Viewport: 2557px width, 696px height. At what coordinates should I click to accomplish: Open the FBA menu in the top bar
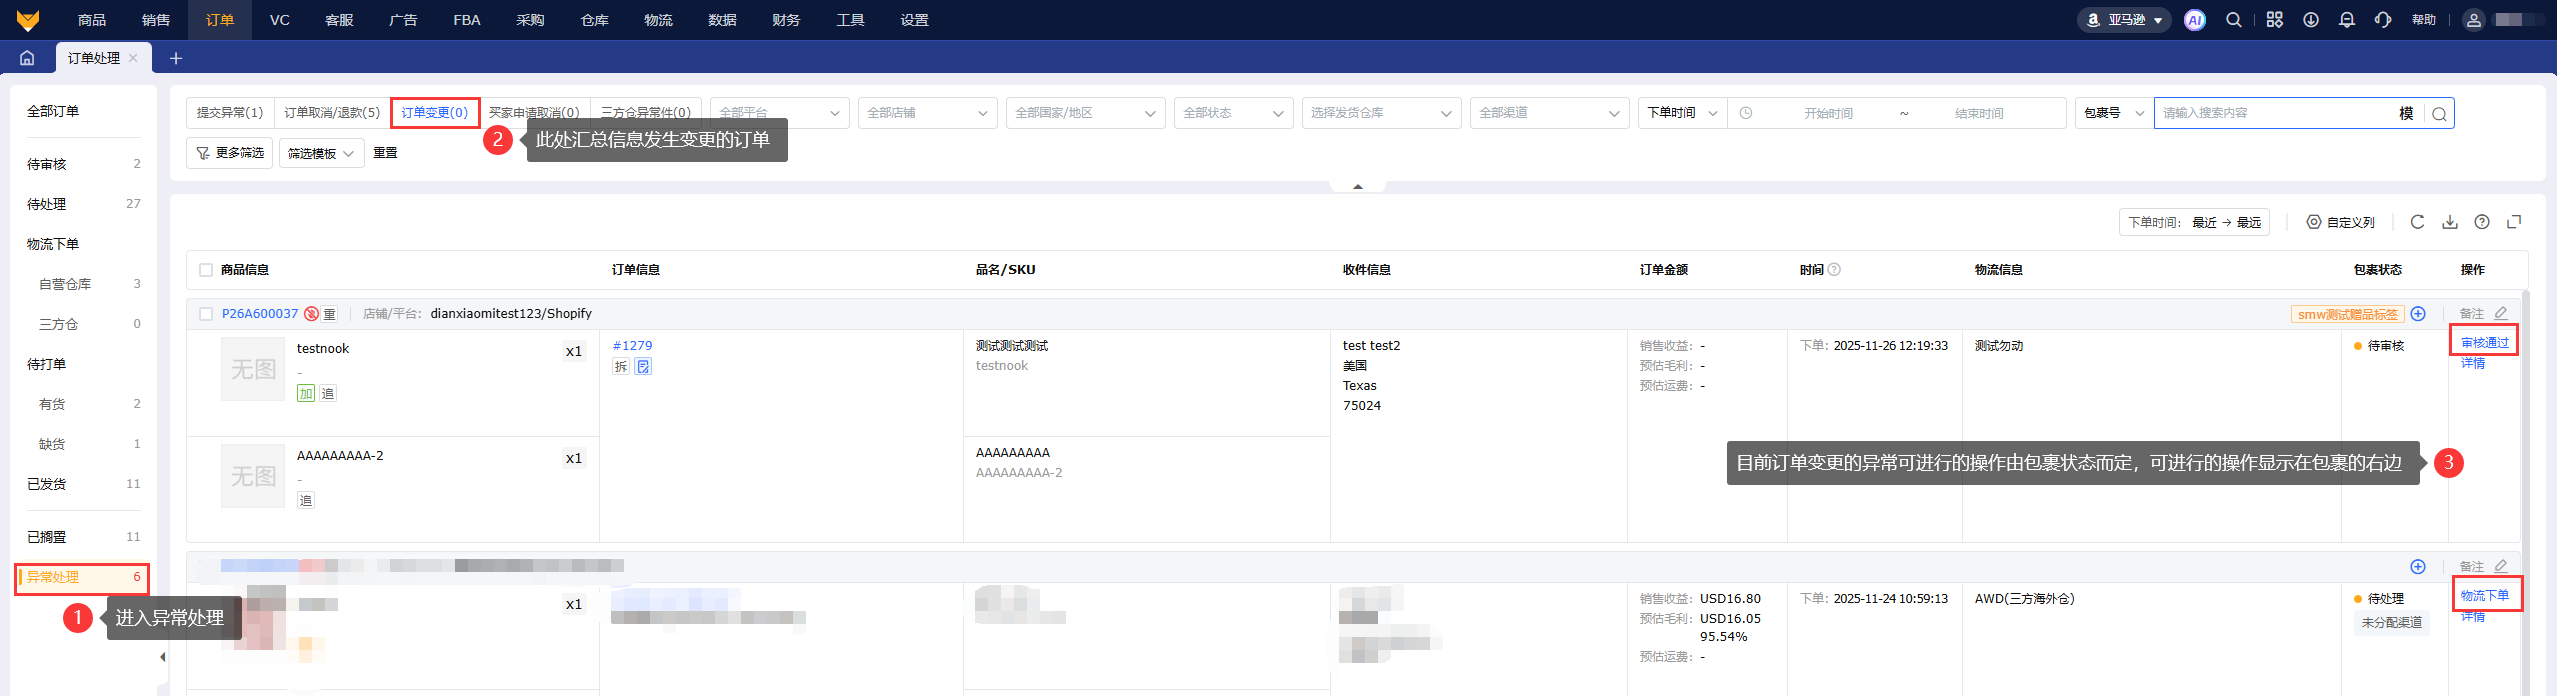[467, 20]
